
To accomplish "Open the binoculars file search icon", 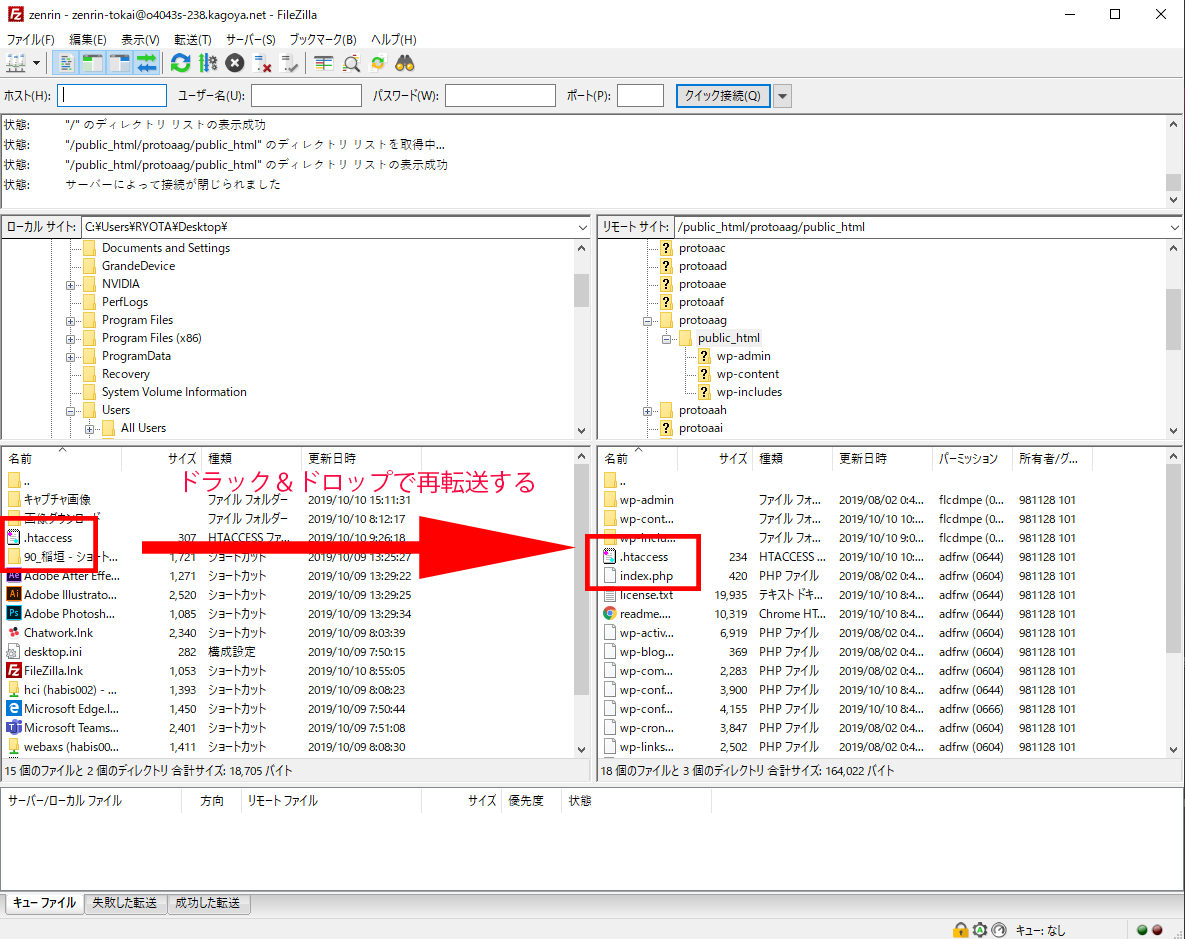I will click(x=405, y=63).
